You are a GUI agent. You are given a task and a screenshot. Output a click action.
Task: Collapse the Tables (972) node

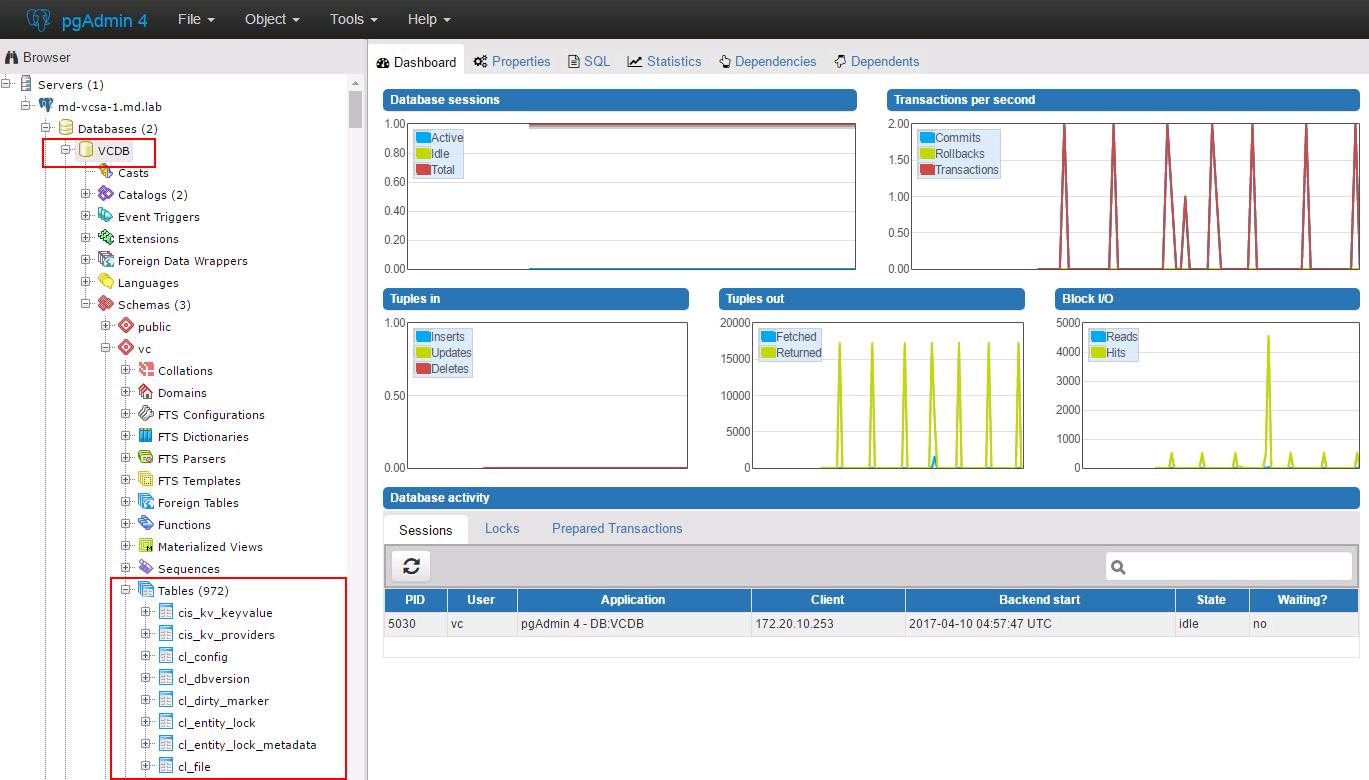[126, 591]
